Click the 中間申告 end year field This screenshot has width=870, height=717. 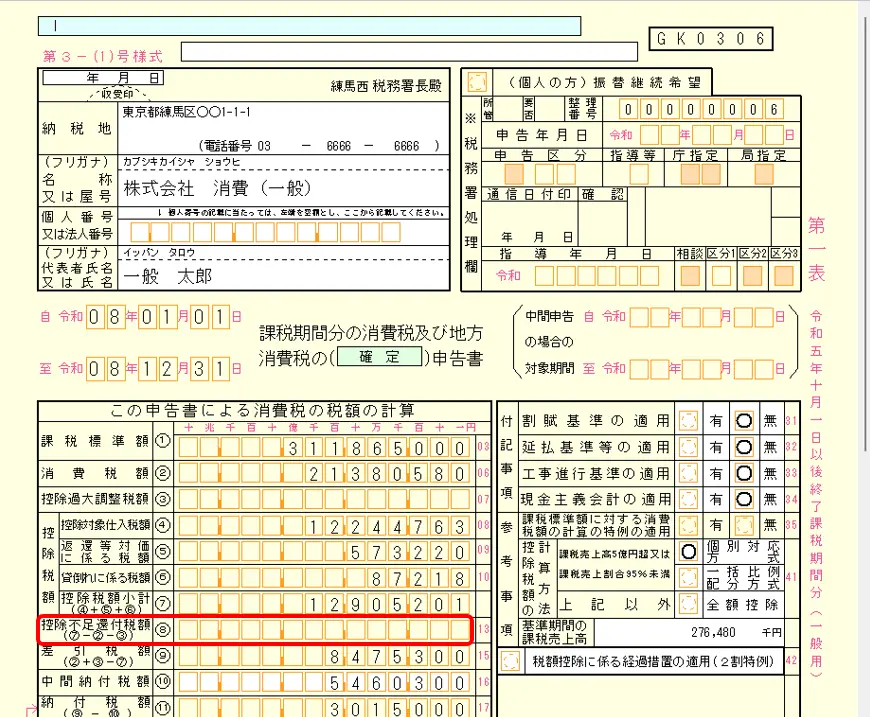tap(649, 368)
